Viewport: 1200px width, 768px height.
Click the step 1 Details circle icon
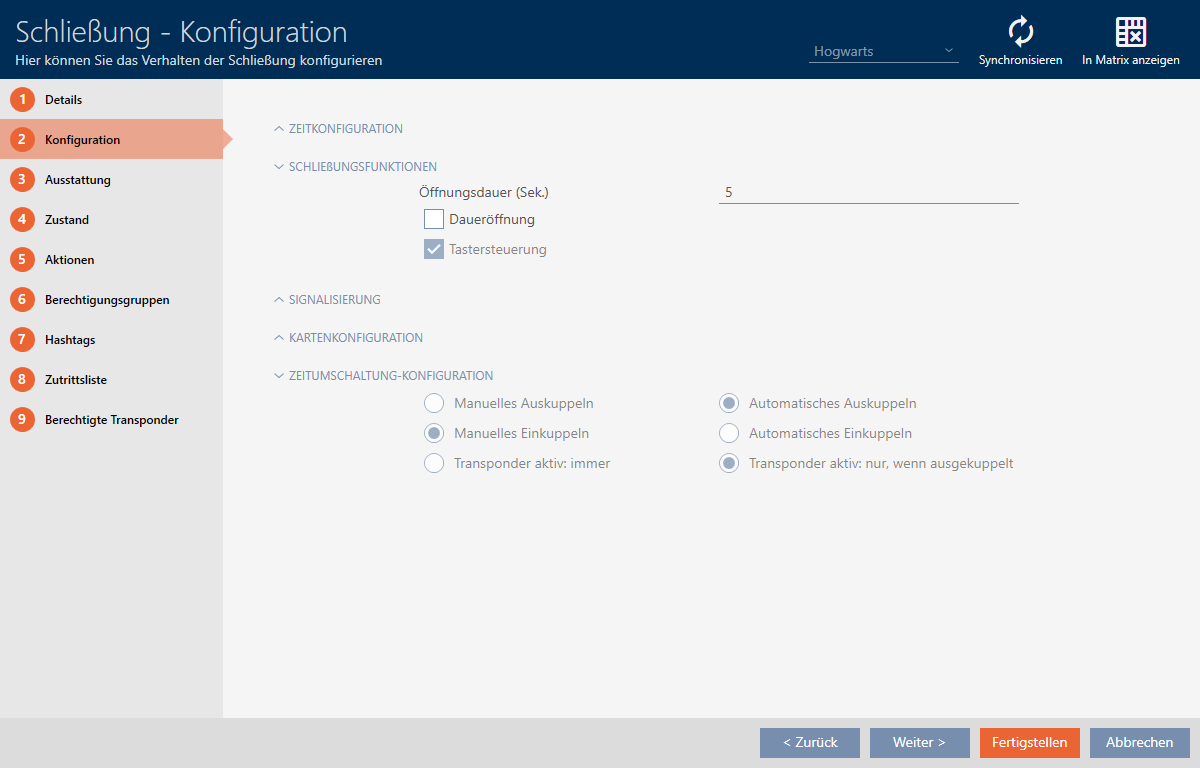point(22,100)
